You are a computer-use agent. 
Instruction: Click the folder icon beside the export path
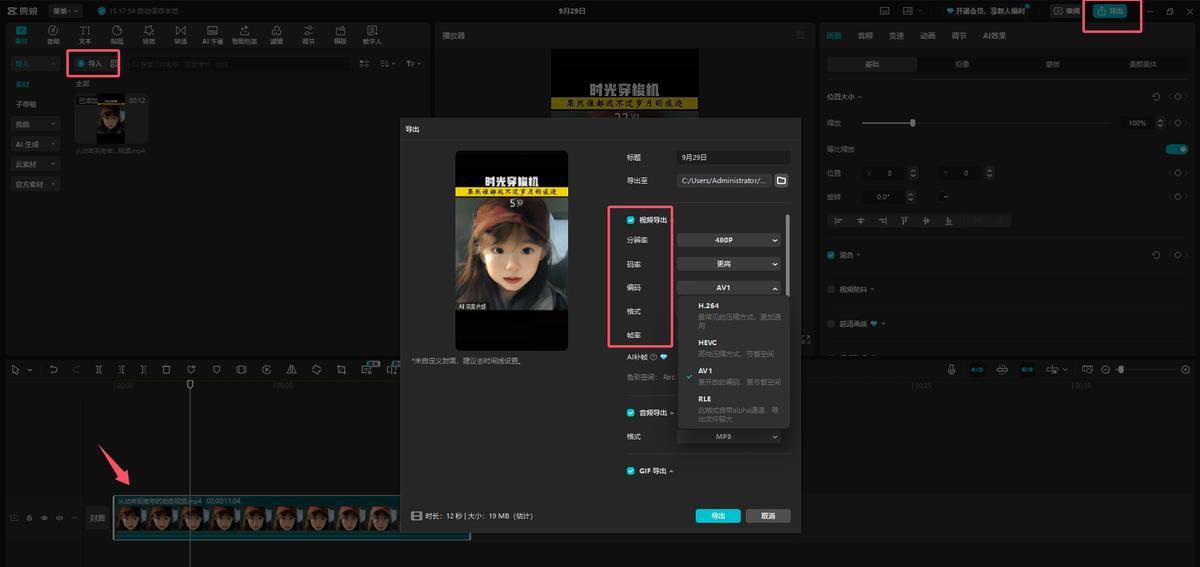coord(782,181)
